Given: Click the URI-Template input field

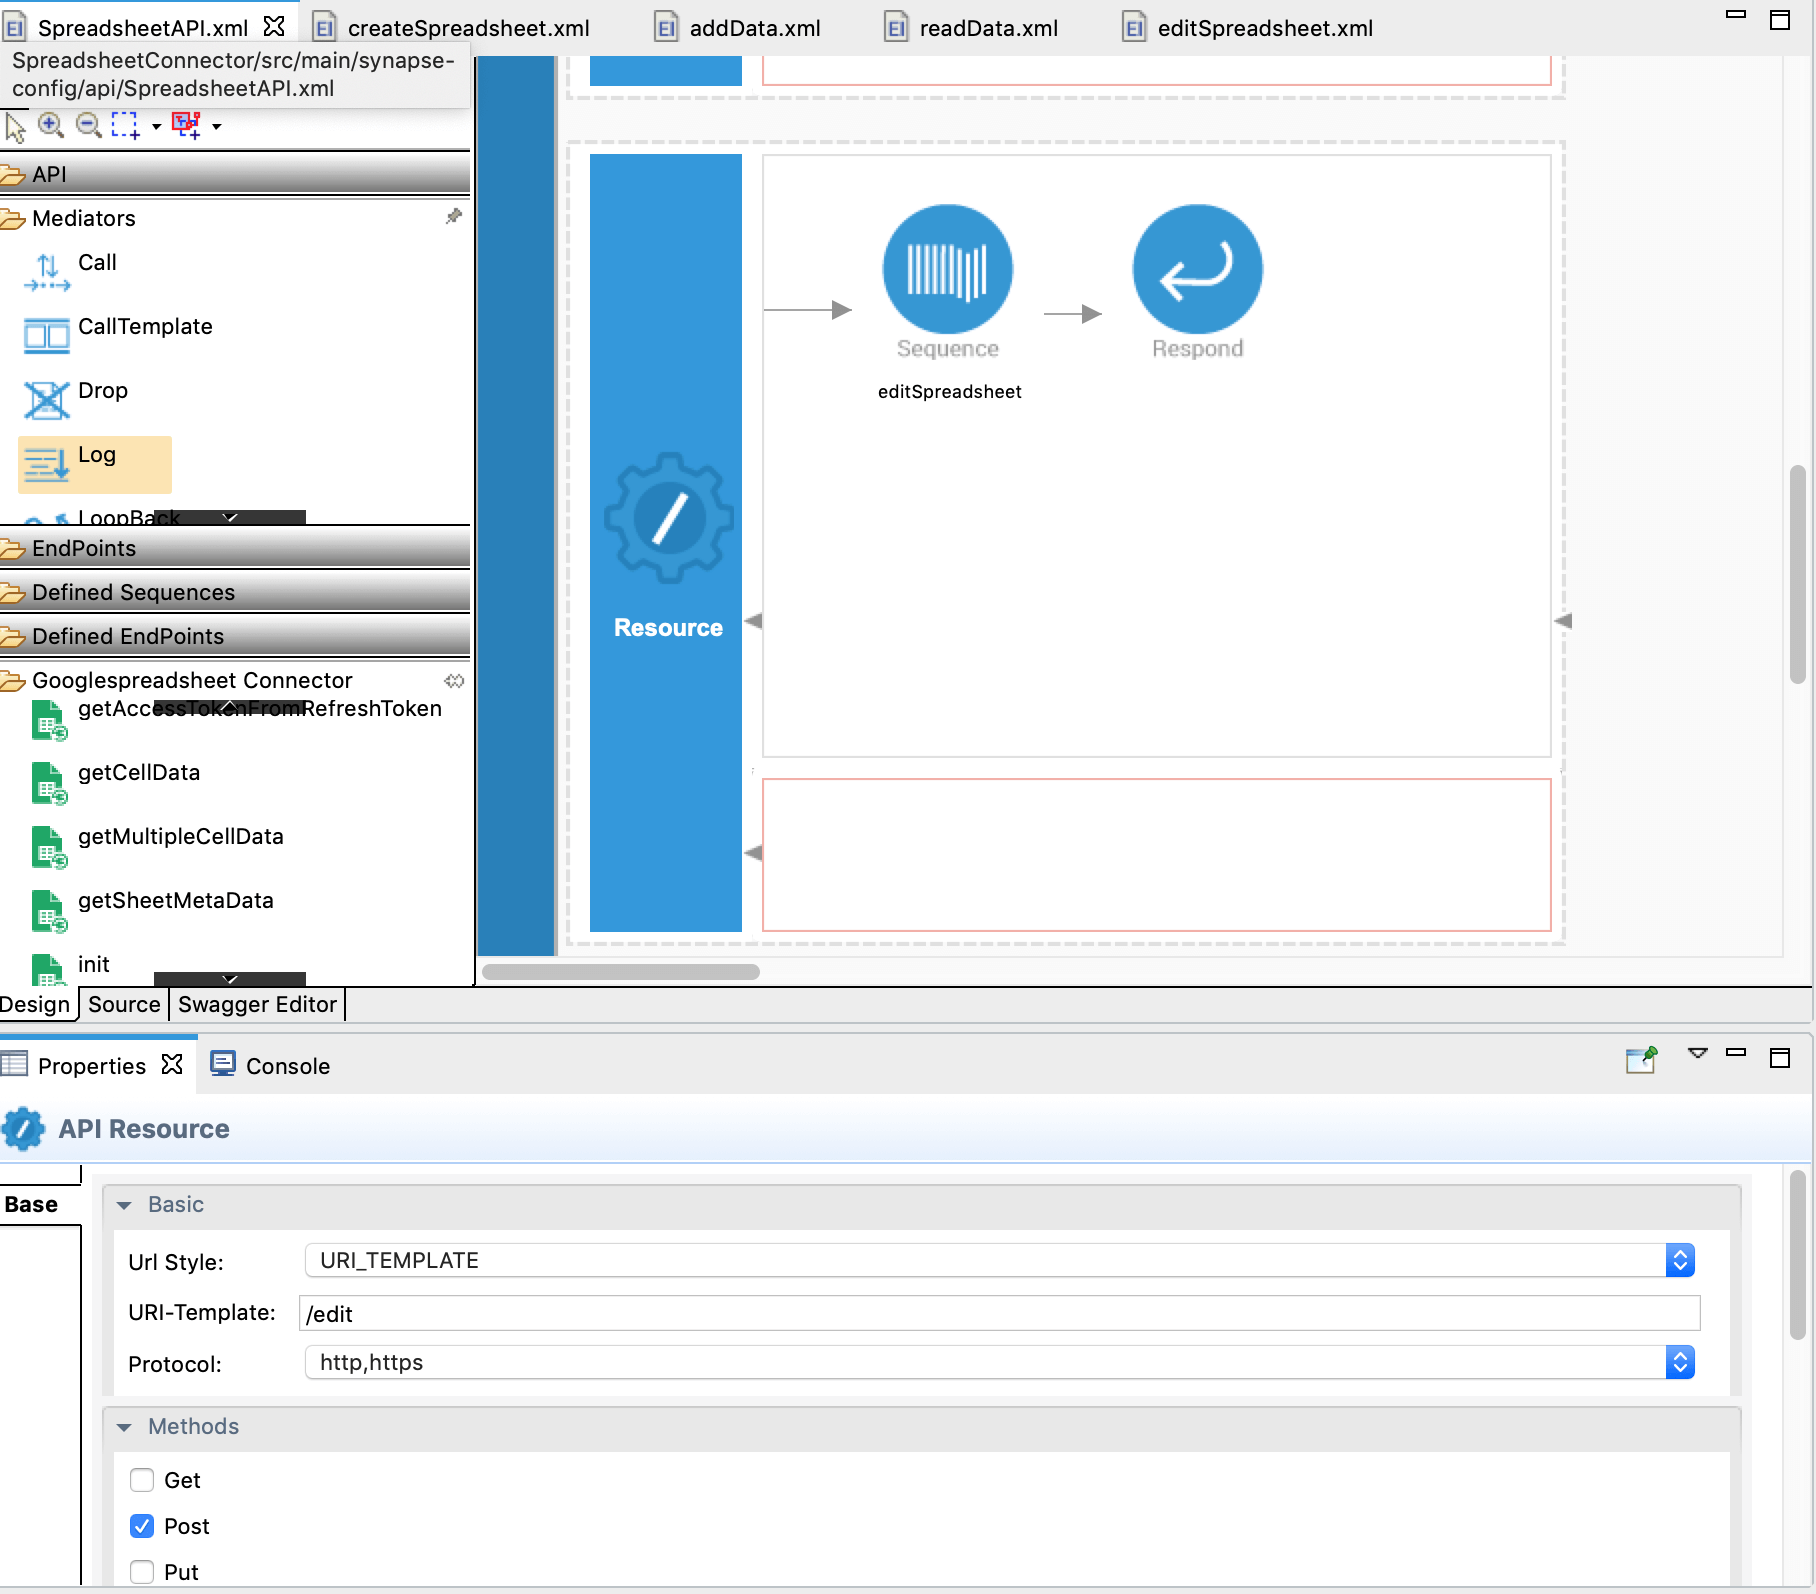Looking at the screenshot, I should [x=999, y=1313].
